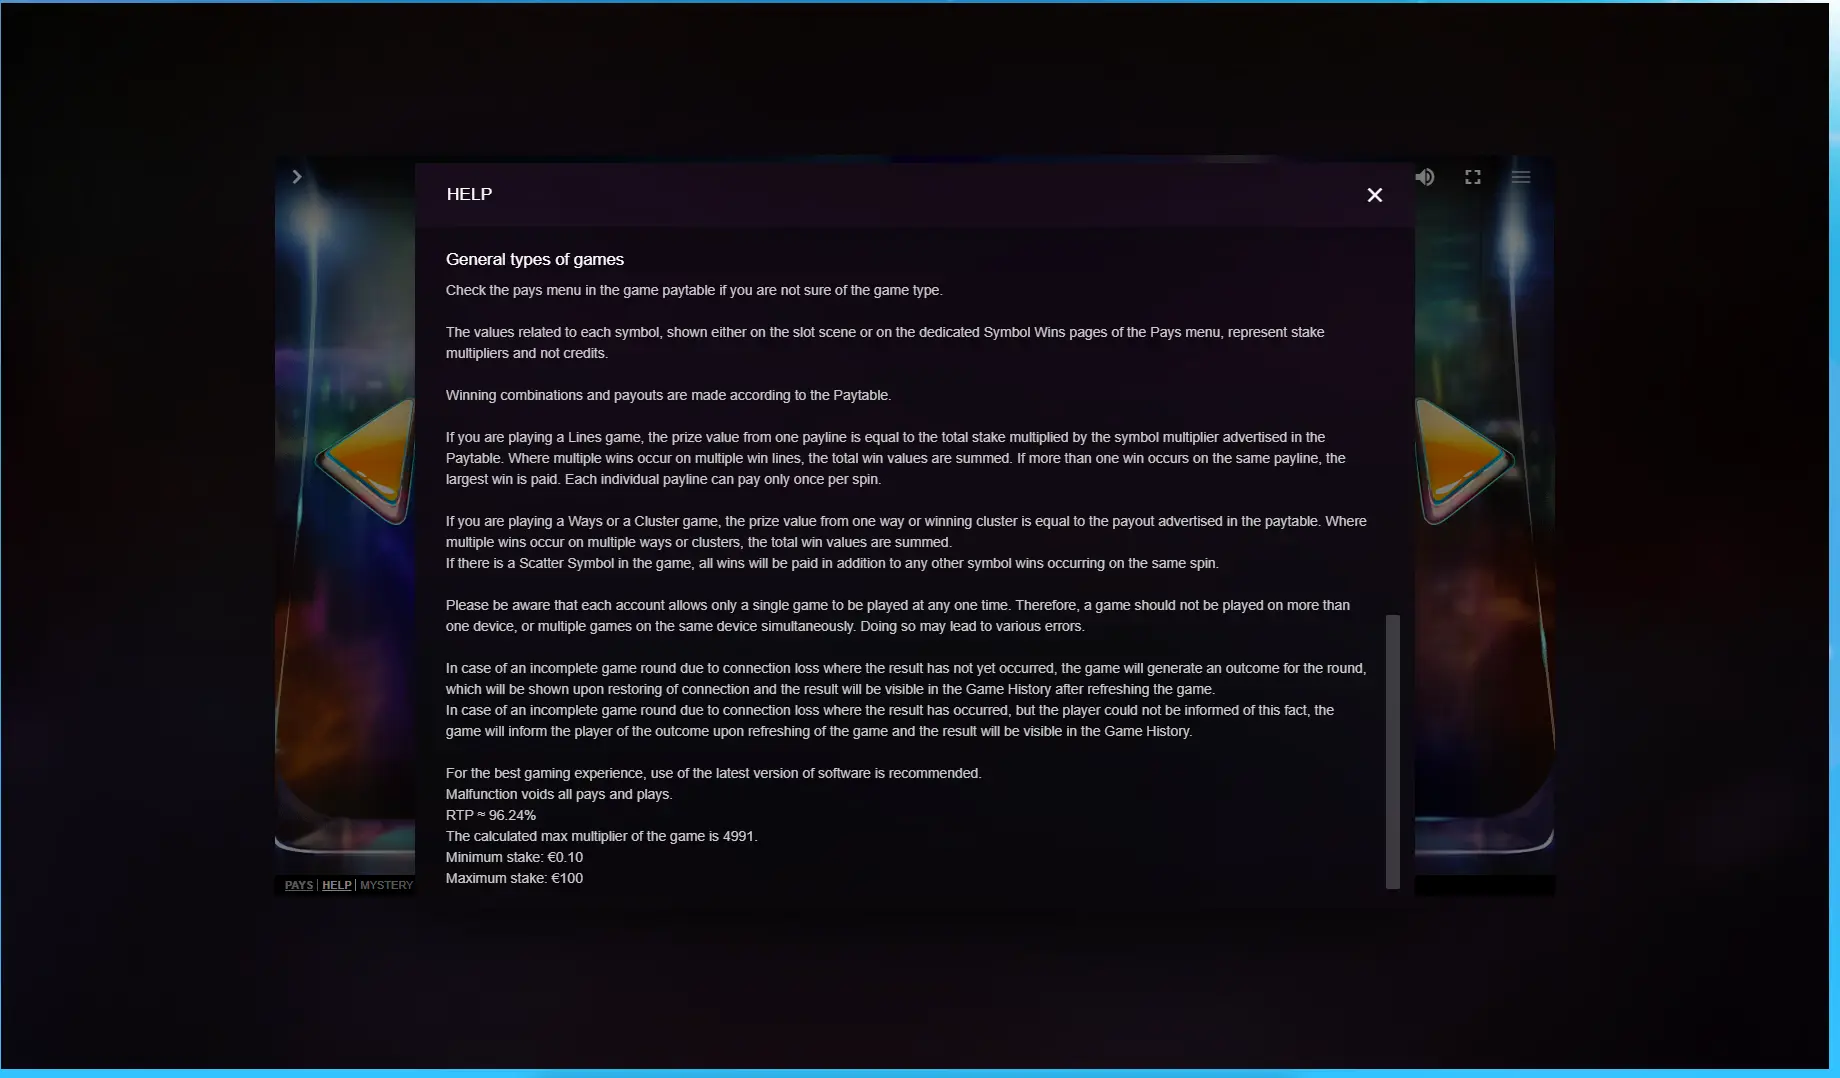Click the HELP dialog vertical scrollbar thumb
Image resolution: width=1840 pixels, height=1078 pixels.
tap(1393, 752)
